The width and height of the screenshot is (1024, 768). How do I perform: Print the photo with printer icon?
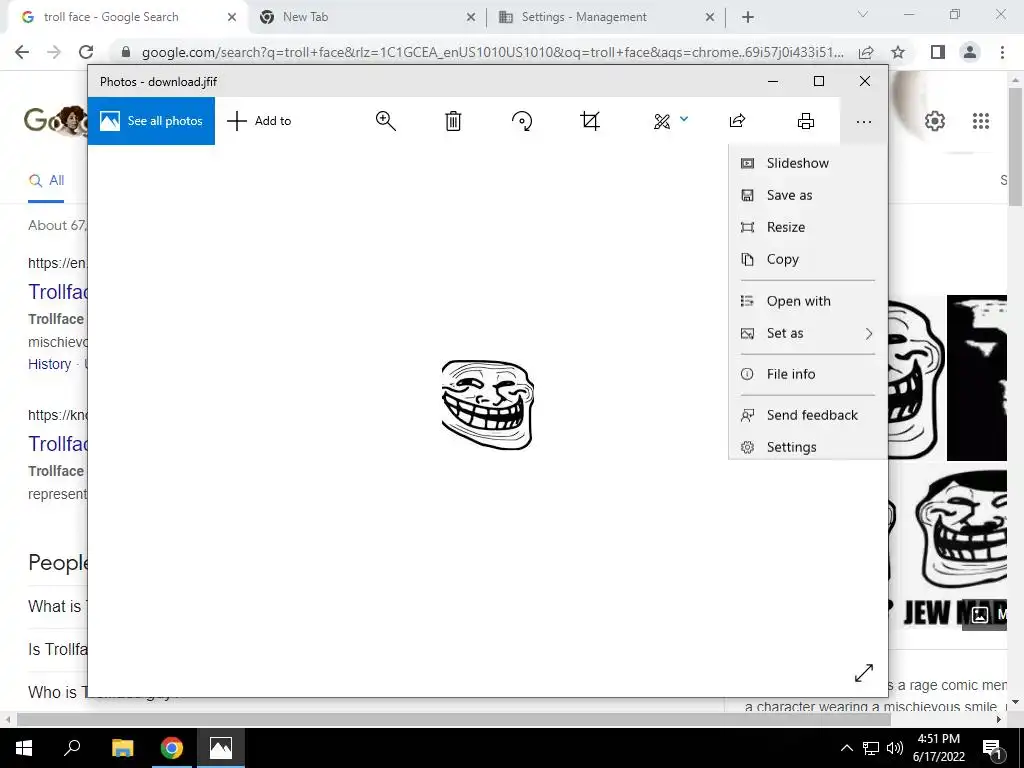click(806, 121)
